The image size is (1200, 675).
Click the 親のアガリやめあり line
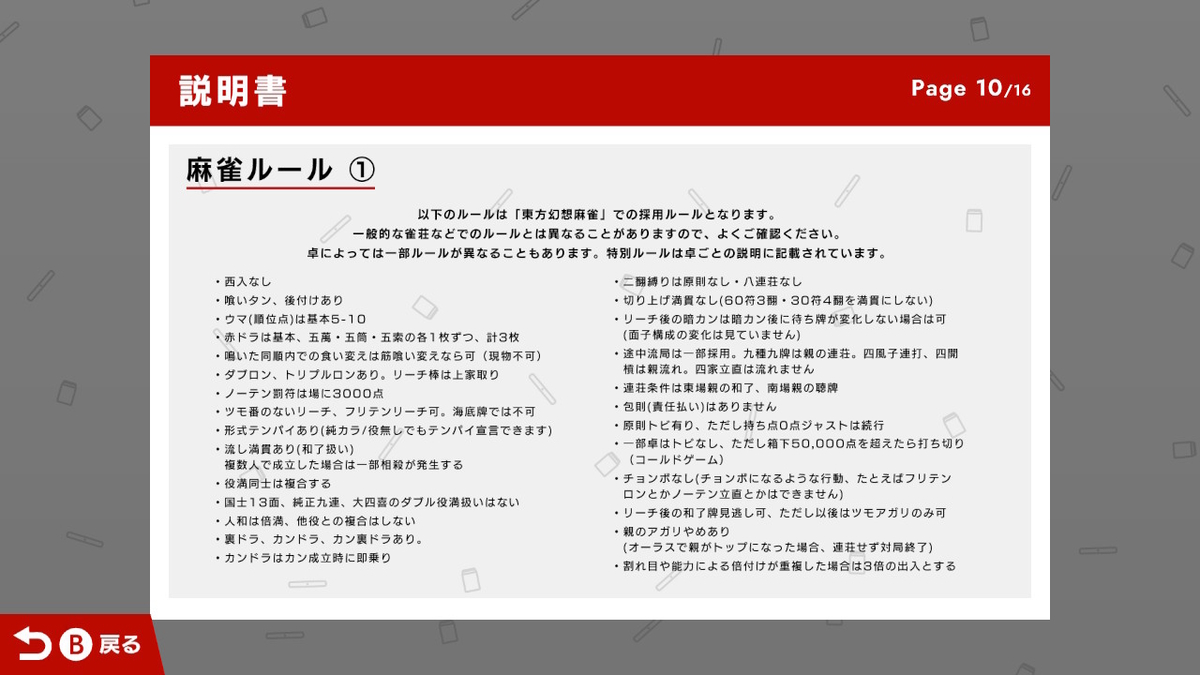point(671,531)
